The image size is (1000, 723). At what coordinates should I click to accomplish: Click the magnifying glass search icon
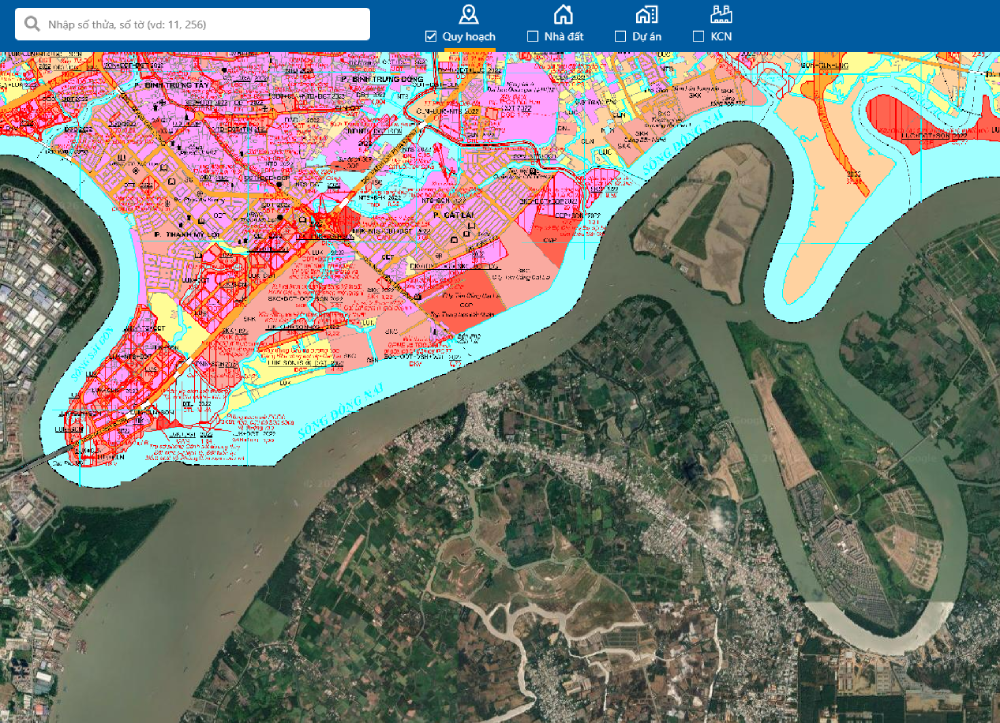click(32, 24)
